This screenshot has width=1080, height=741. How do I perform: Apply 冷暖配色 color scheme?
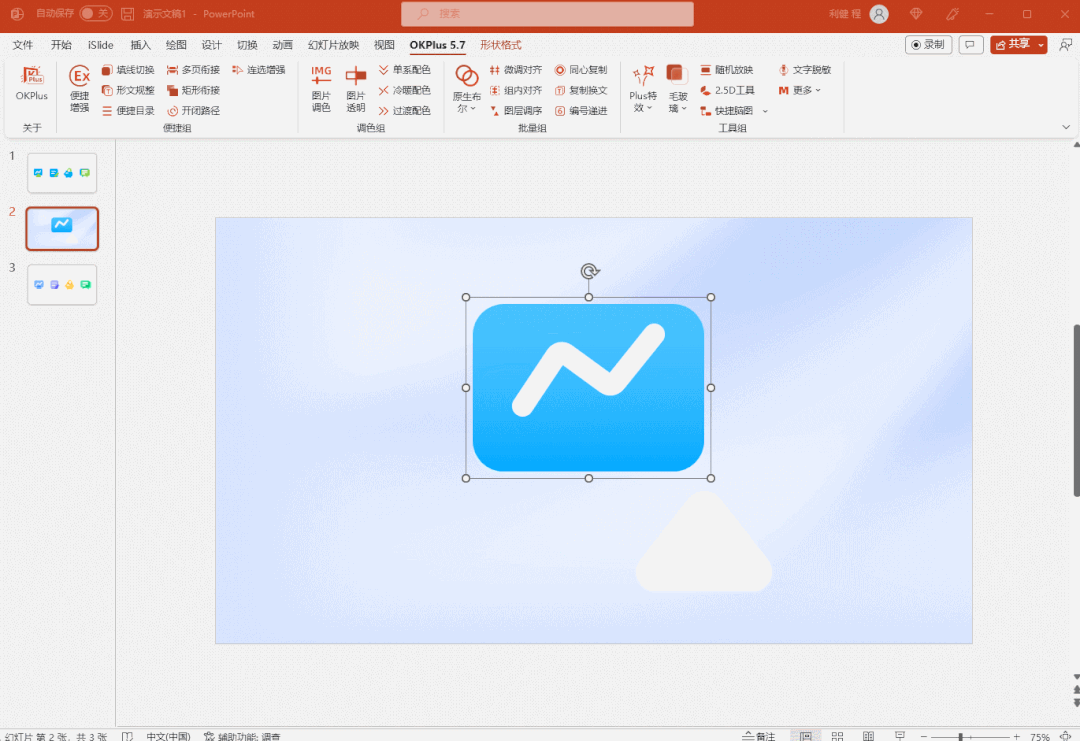click(x=404, y=90)
